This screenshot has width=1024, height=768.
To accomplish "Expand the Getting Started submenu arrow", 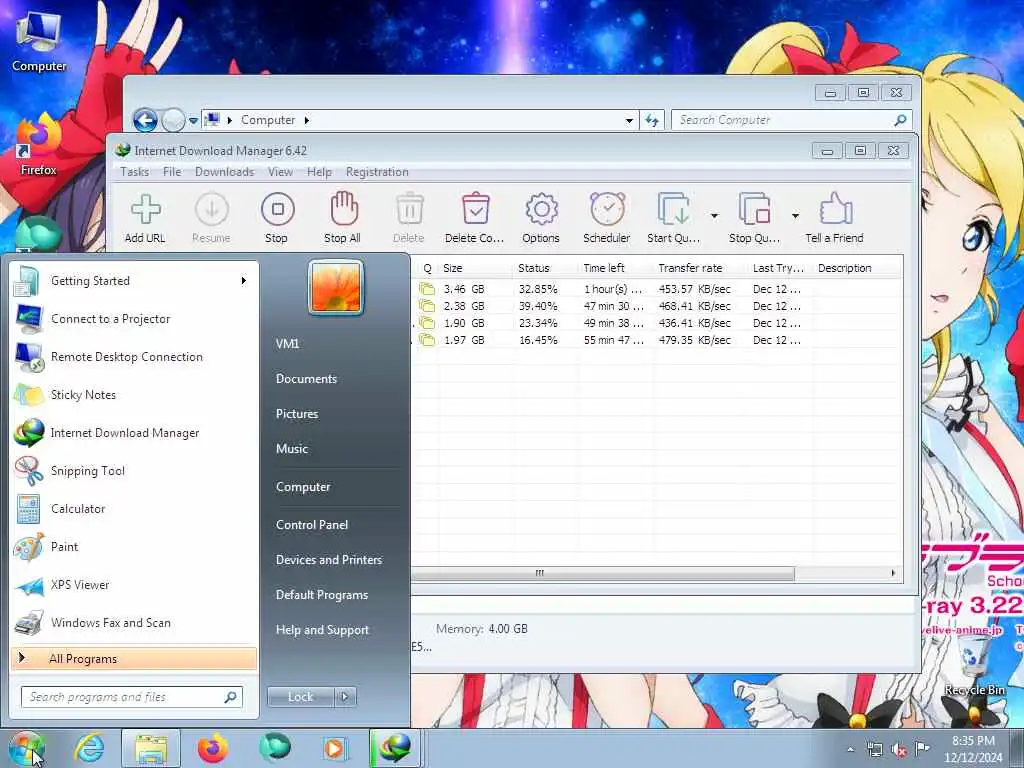I will coord(244,281).
